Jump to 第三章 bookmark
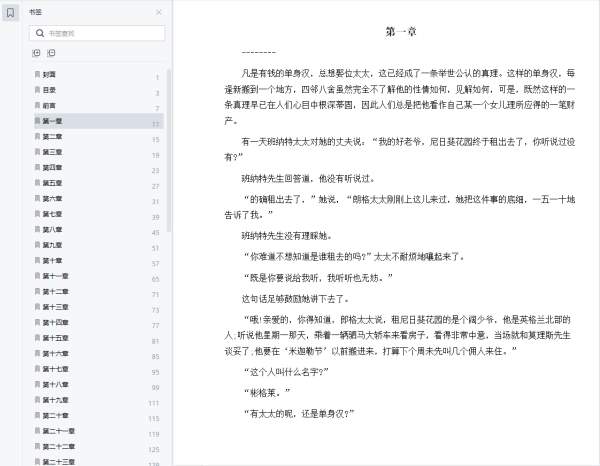The image size is (600, 466). [x=99, y=152]
